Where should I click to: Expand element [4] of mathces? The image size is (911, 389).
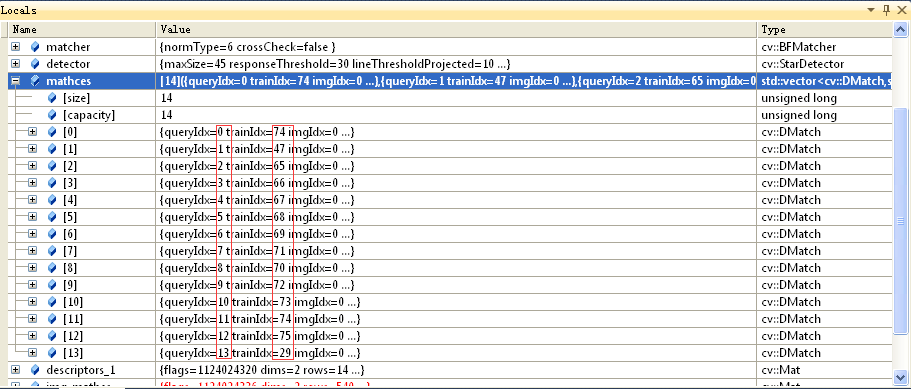click(33, 200)
